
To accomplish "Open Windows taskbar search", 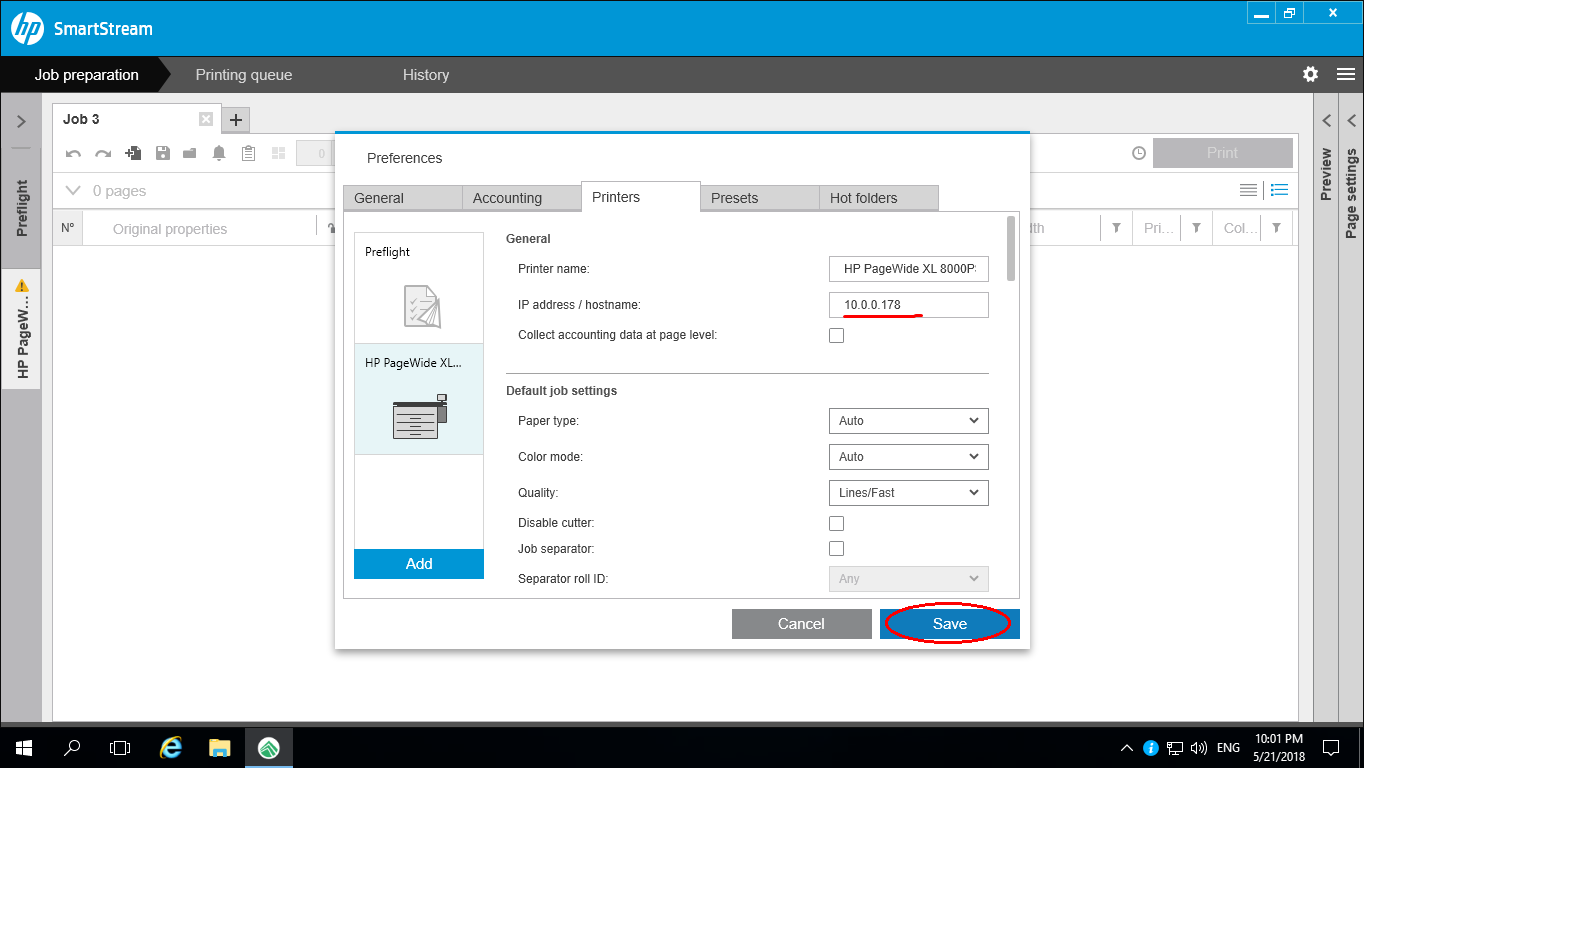I will (72, 748).
